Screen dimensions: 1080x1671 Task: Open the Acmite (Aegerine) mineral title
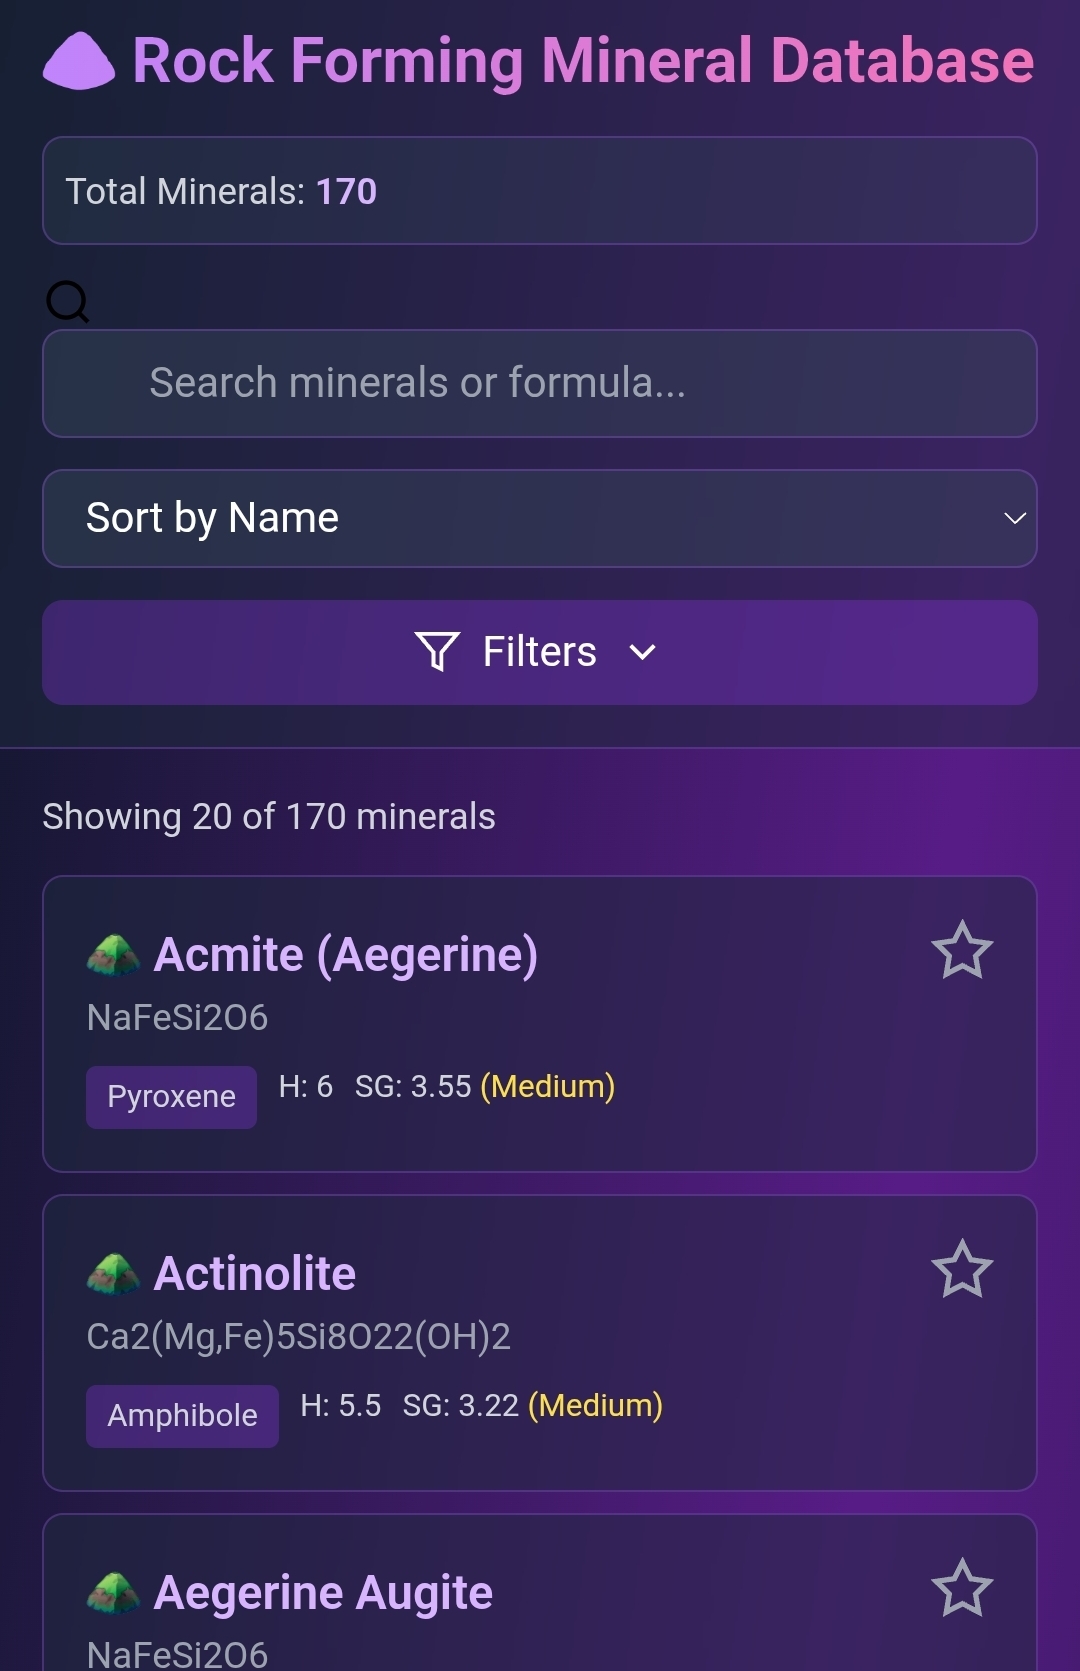(346, 955)
